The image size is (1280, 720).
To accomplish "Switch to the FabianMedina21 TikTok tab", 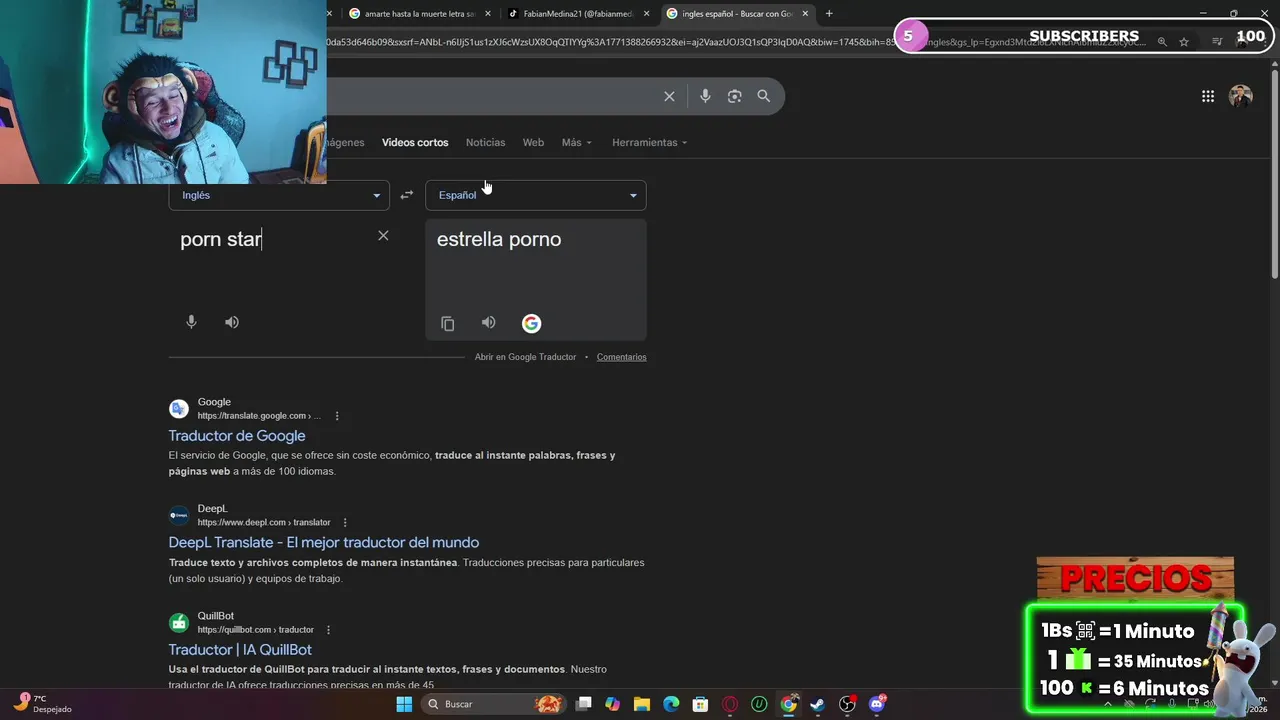I will click(x=576, y=14).
